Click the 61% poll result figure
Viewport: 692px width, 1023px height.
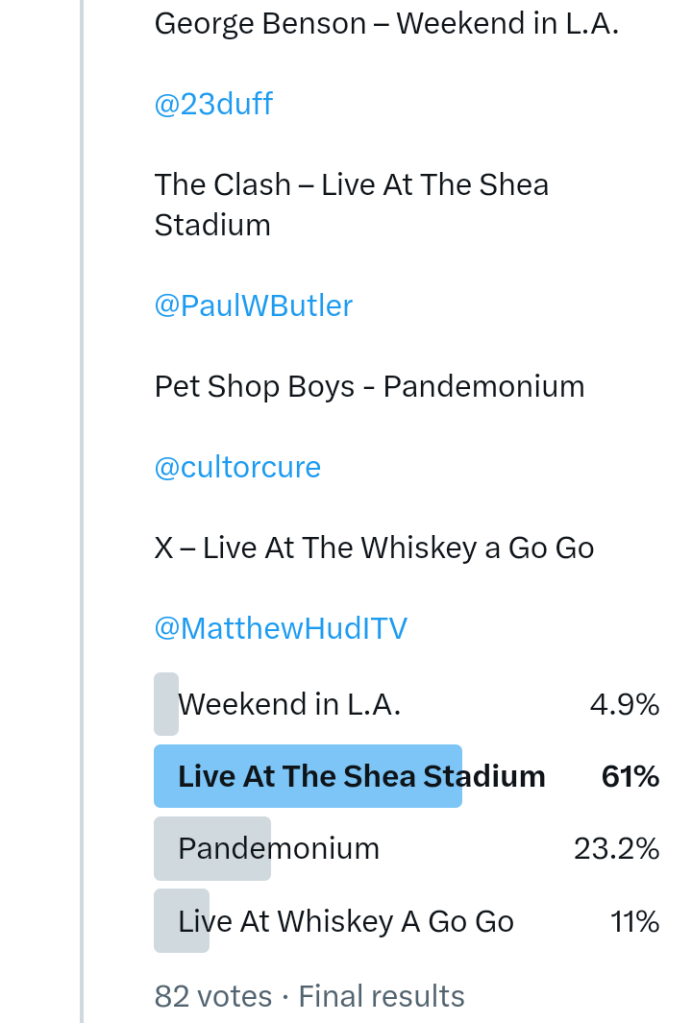pyautogui.click(x=630, y=777)
